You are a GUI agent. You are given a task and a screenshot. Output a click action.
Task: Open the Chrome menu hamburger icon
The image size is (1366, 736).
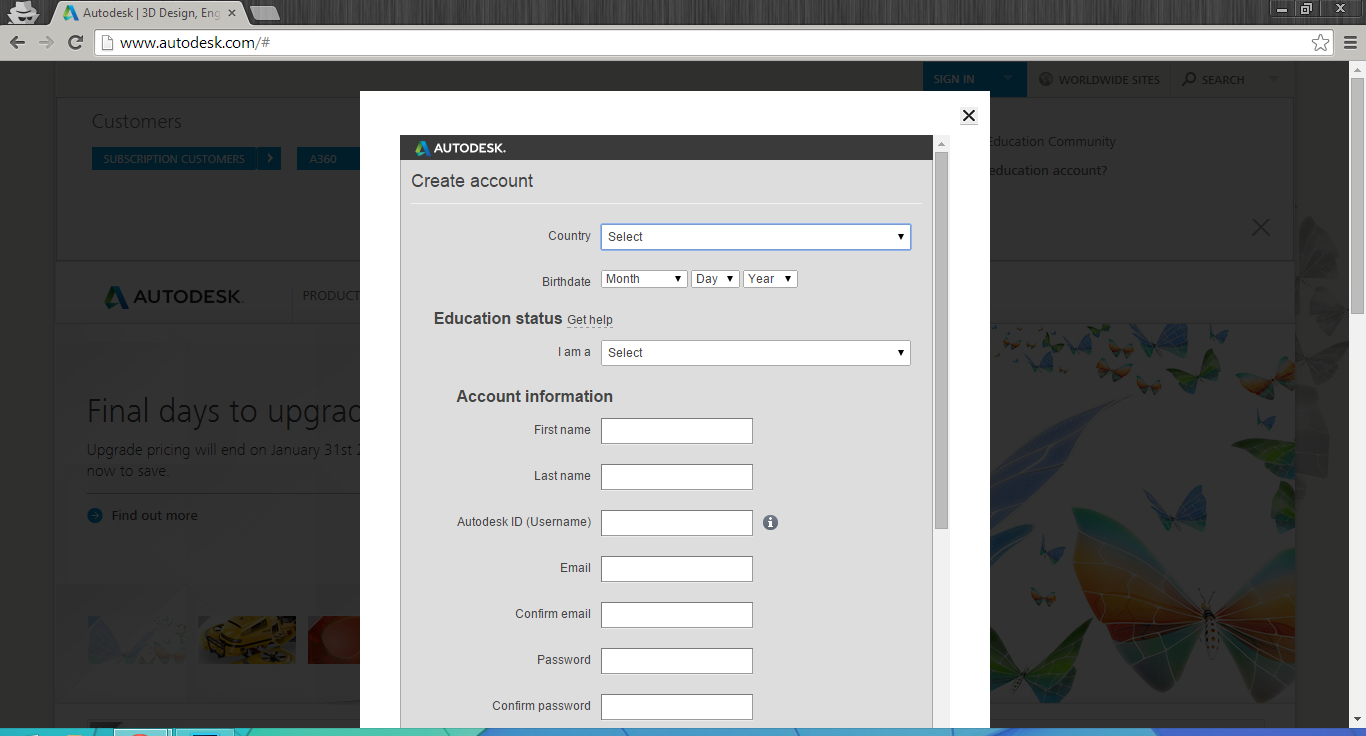coord(1350,42)
